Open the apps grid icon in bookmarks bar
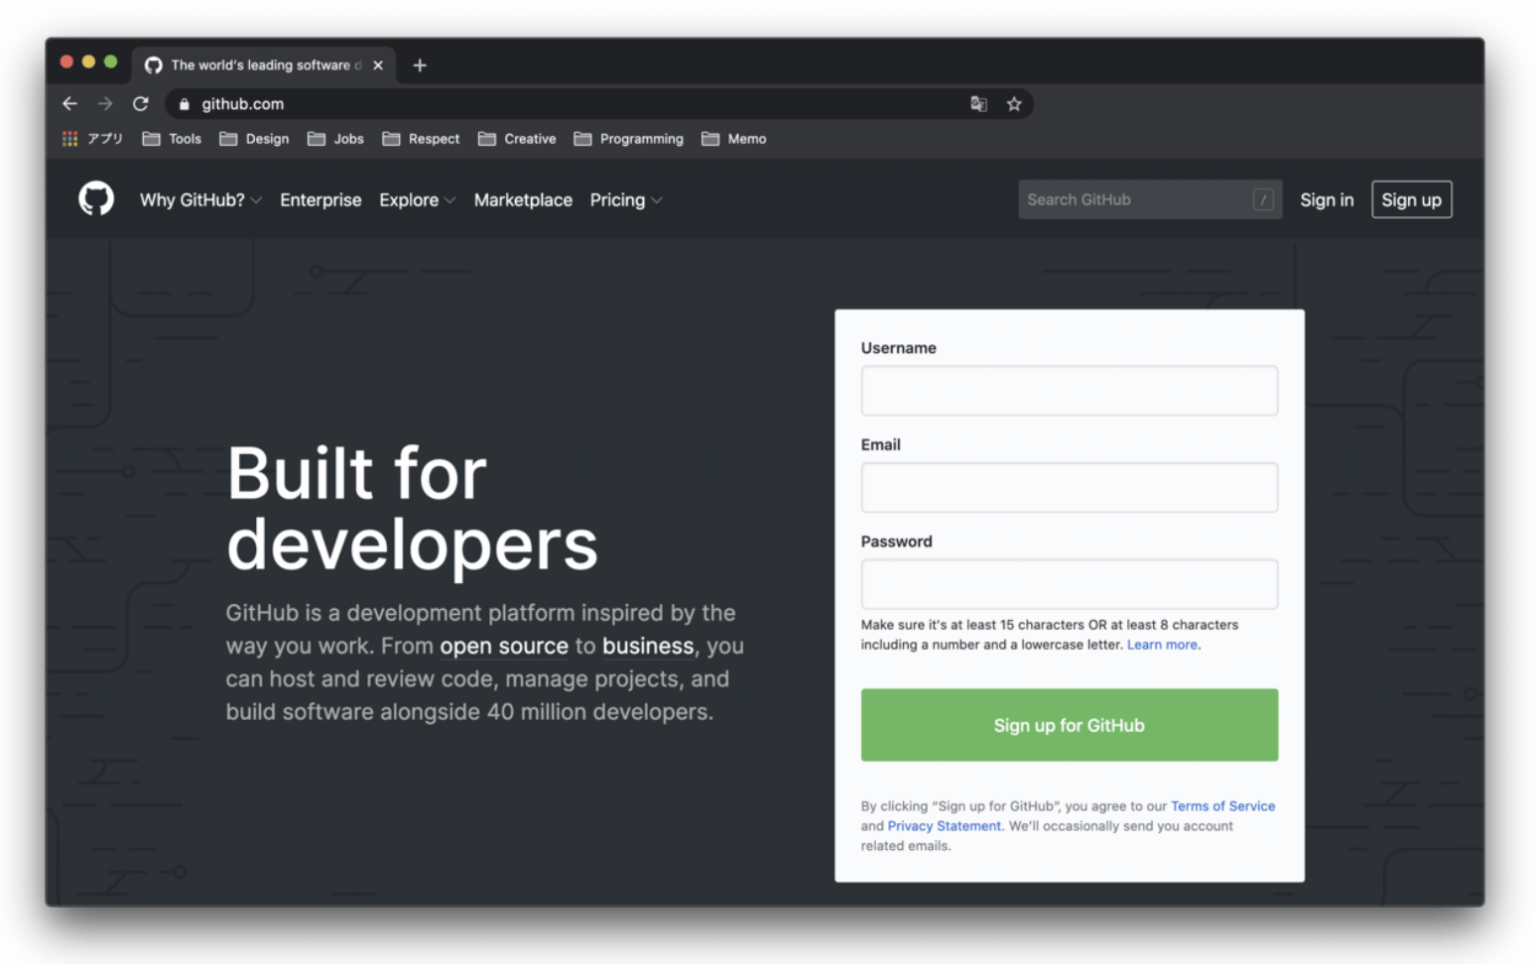1536x964 pixels. click(x=69, y=138)
